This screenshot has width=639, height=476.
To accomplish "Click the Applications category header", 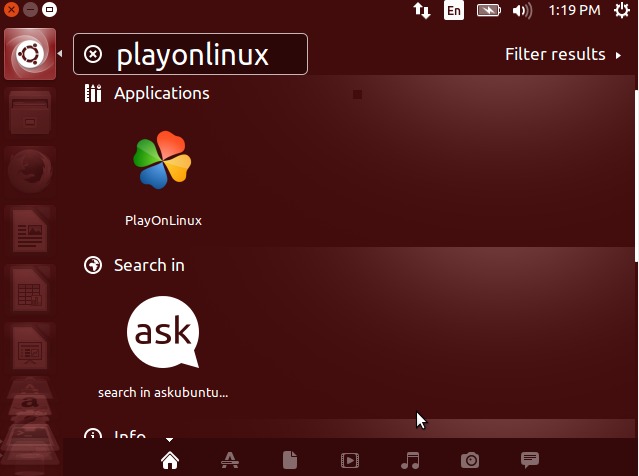I will 162,93.
